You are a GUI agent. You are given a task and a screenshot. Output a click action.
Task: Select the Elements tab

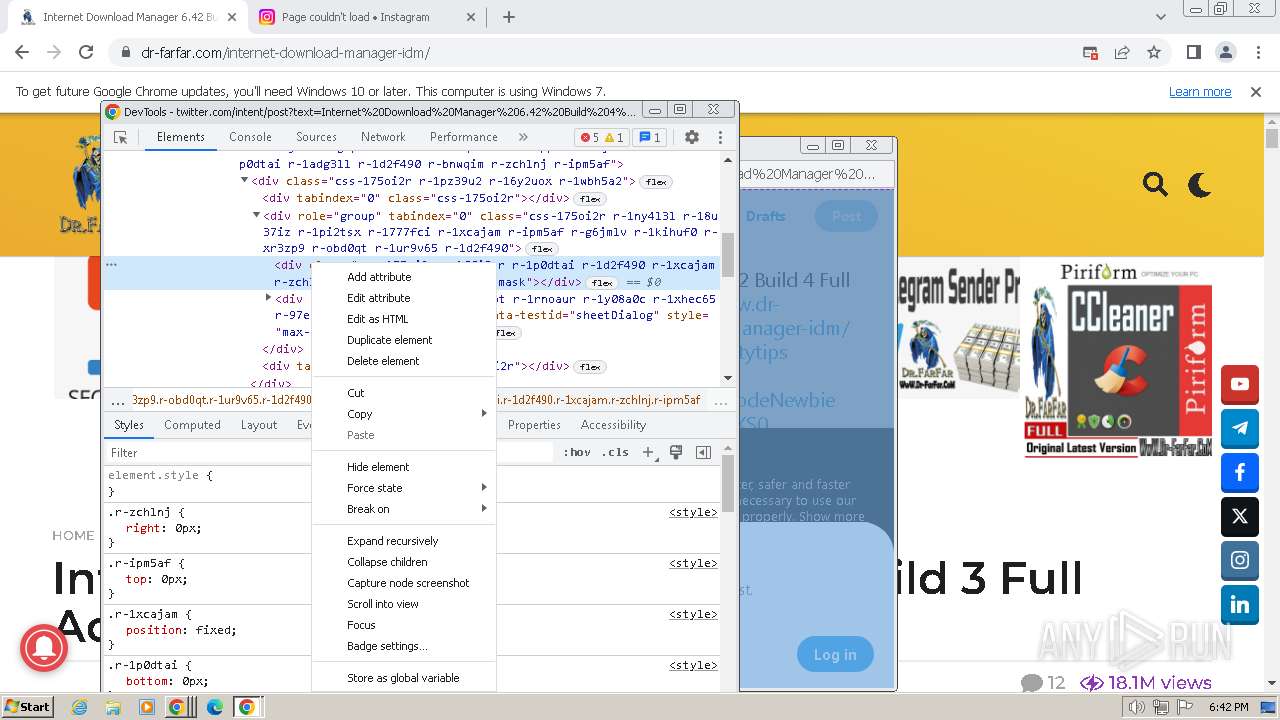180,137
